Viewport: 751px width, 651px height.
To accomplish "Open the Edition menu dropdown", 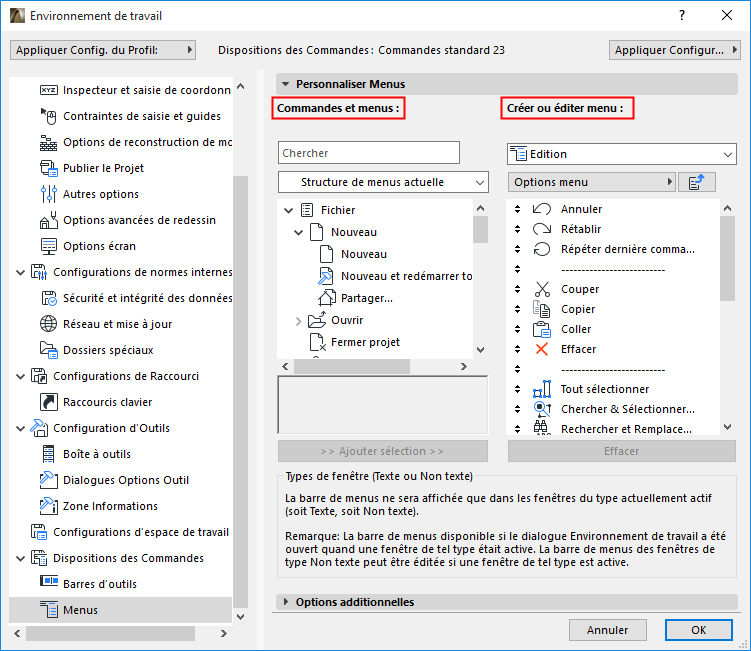I will (x=622, y=154).
